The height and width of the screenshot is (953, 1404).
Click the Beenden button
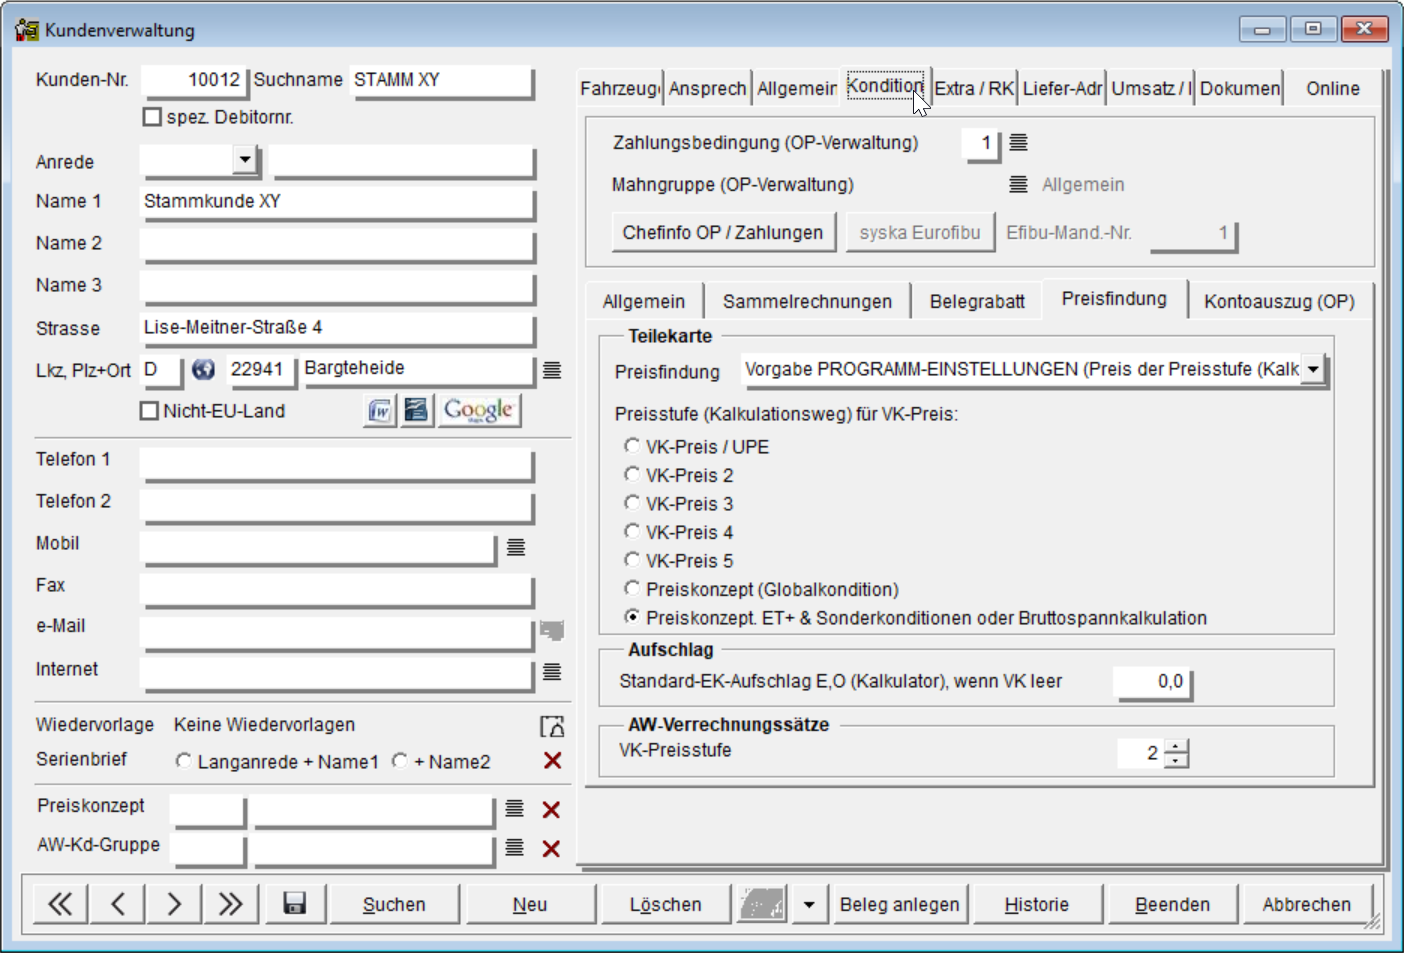coord(1173,904)
